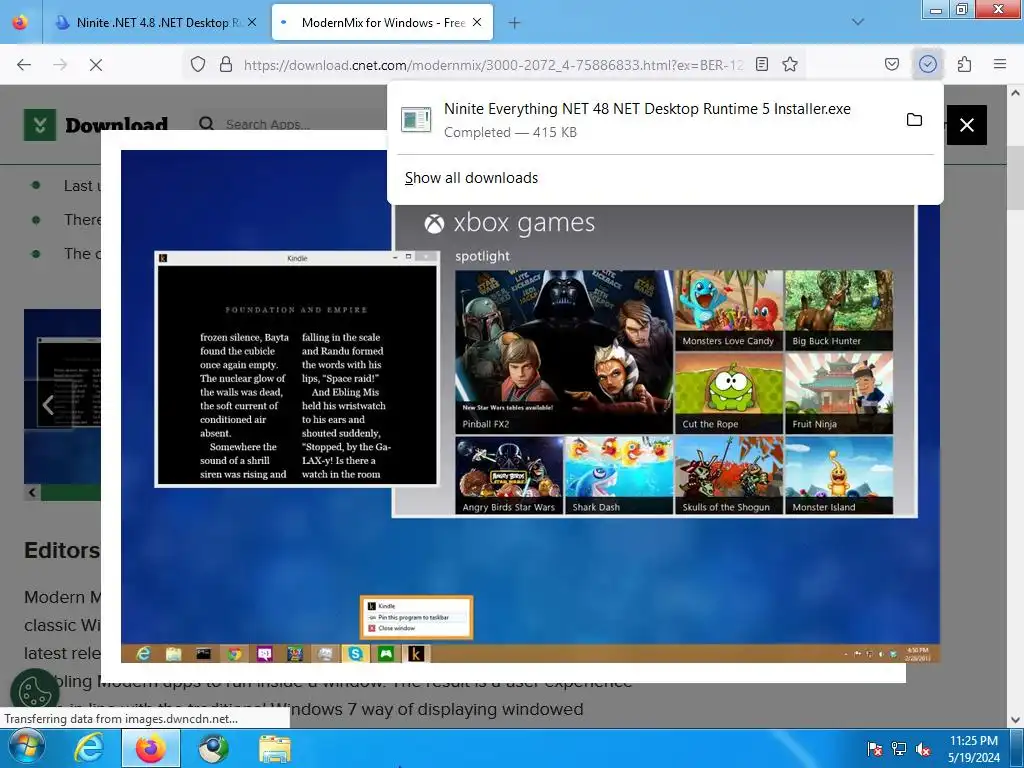This screenshot has width=1024, height=768.
Task: Toggle Reader View icon in address bar
Action: [761, 64]
